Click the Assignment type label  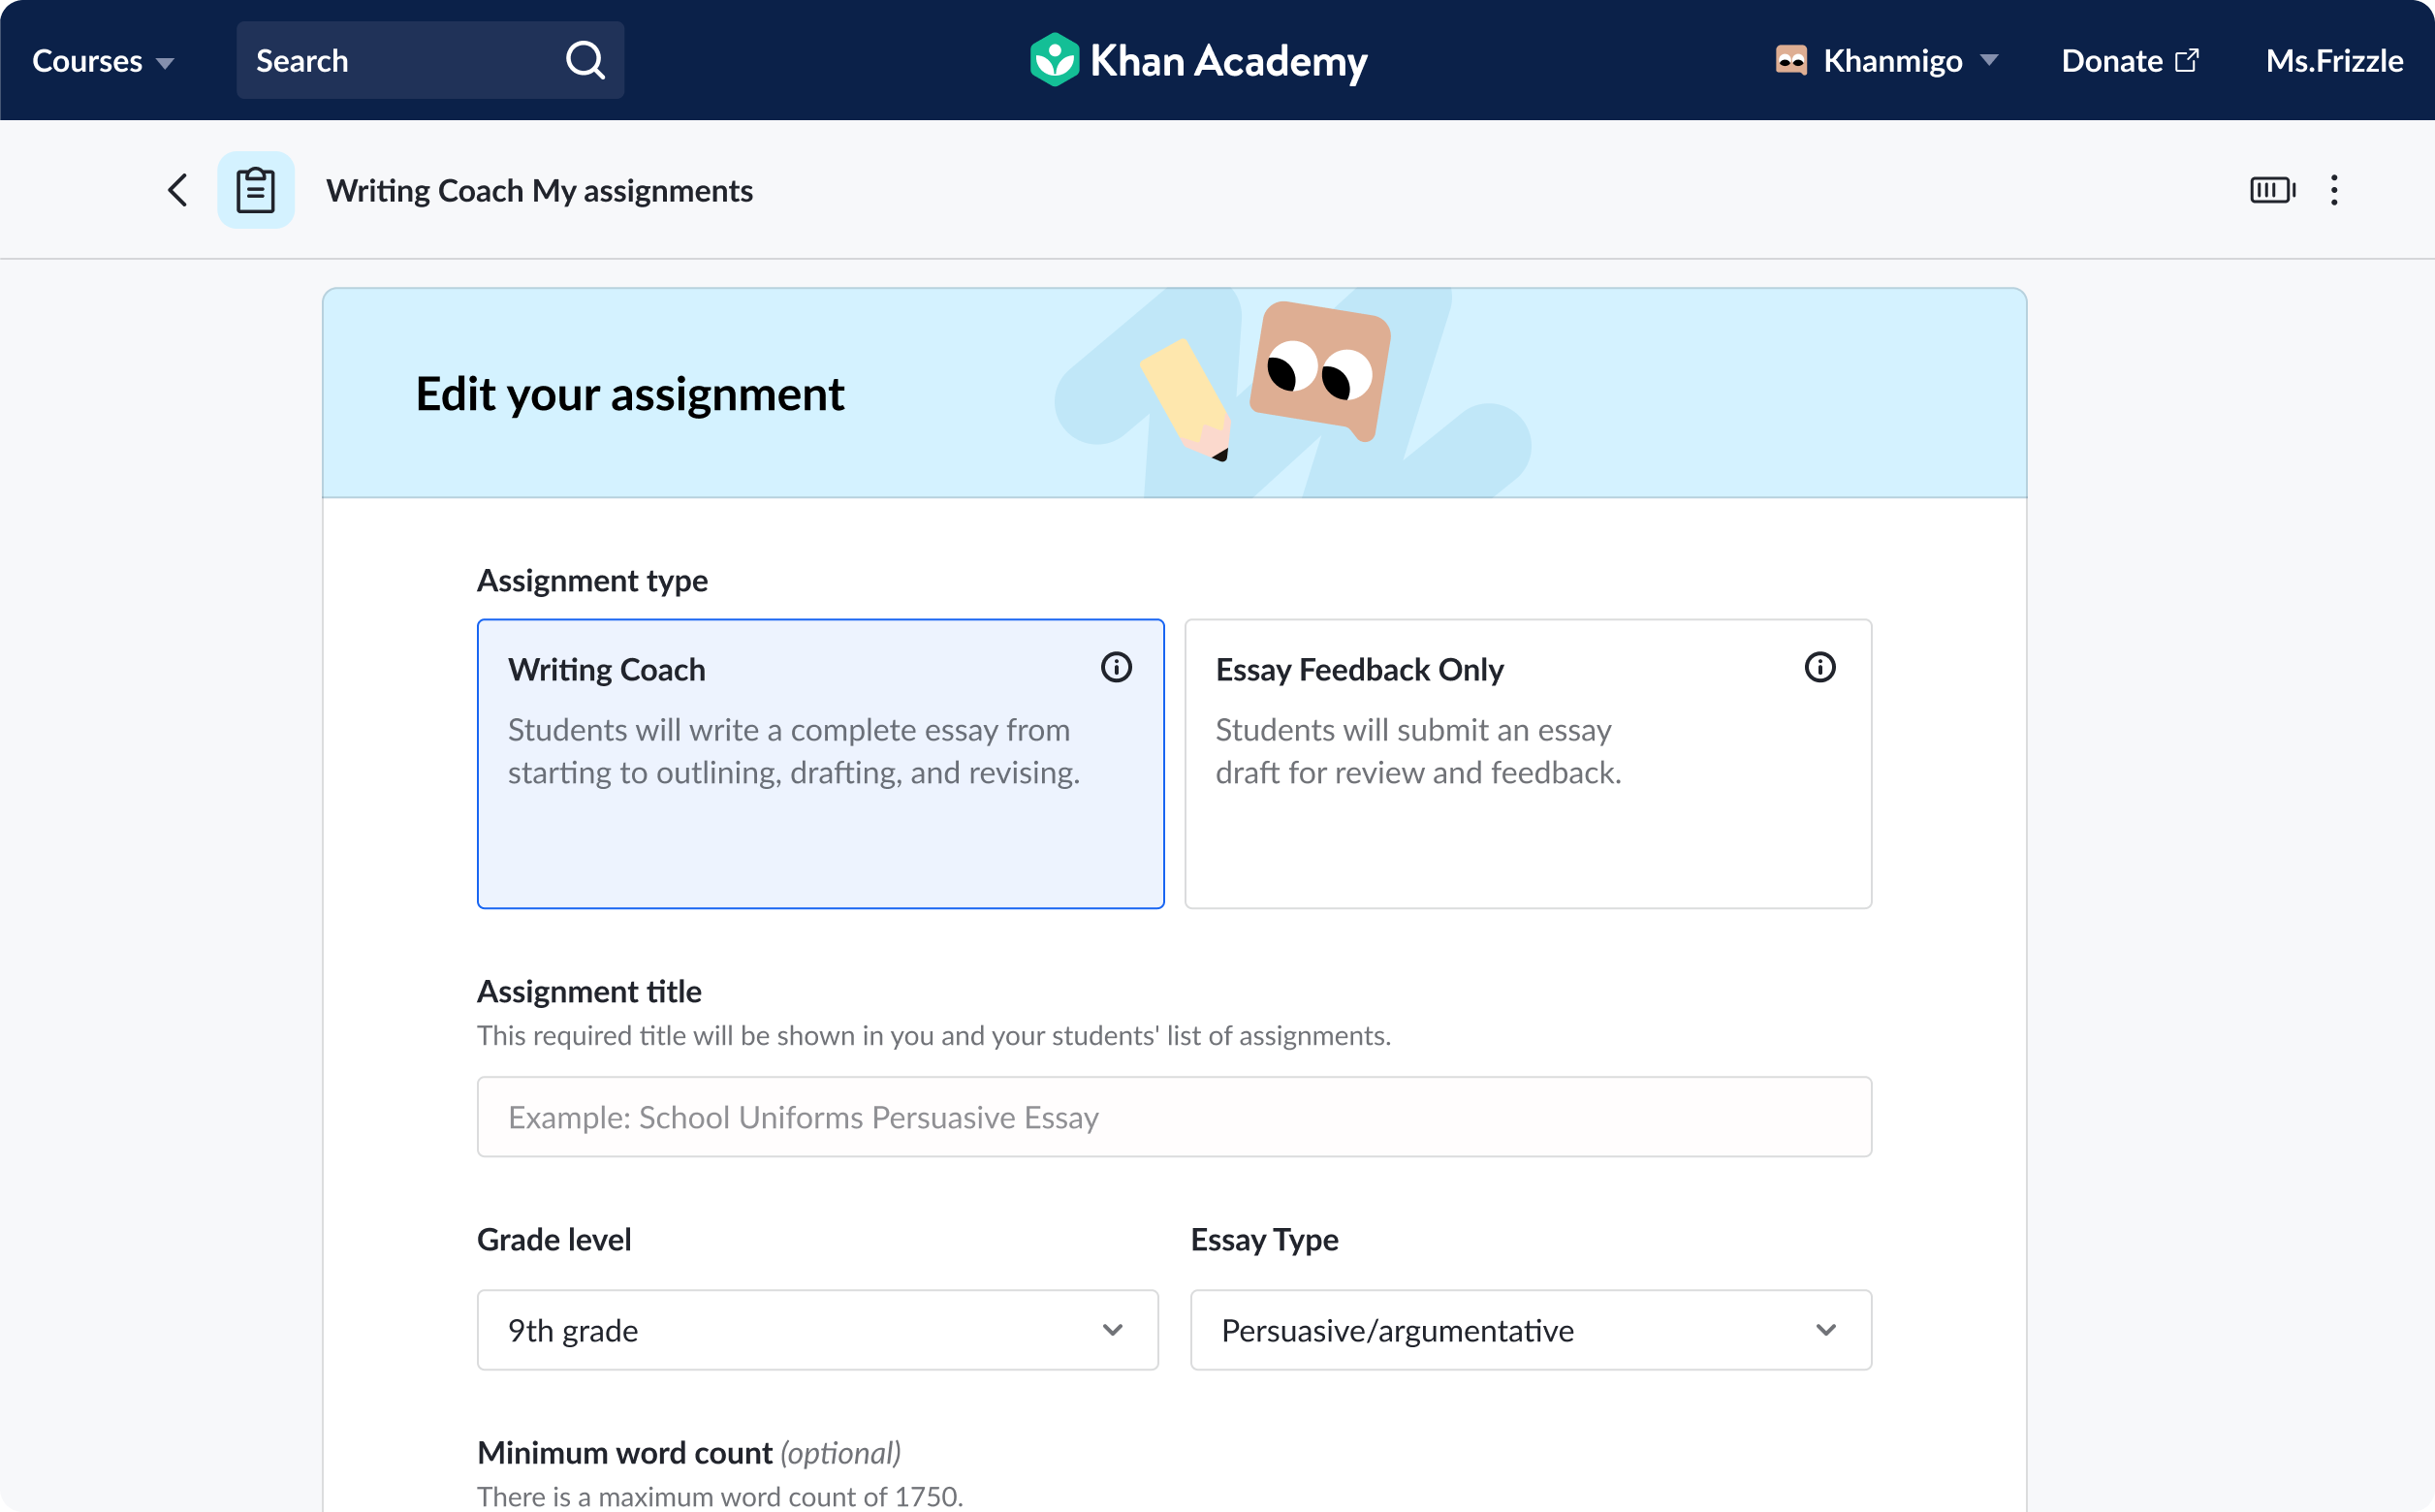(592, 580)
